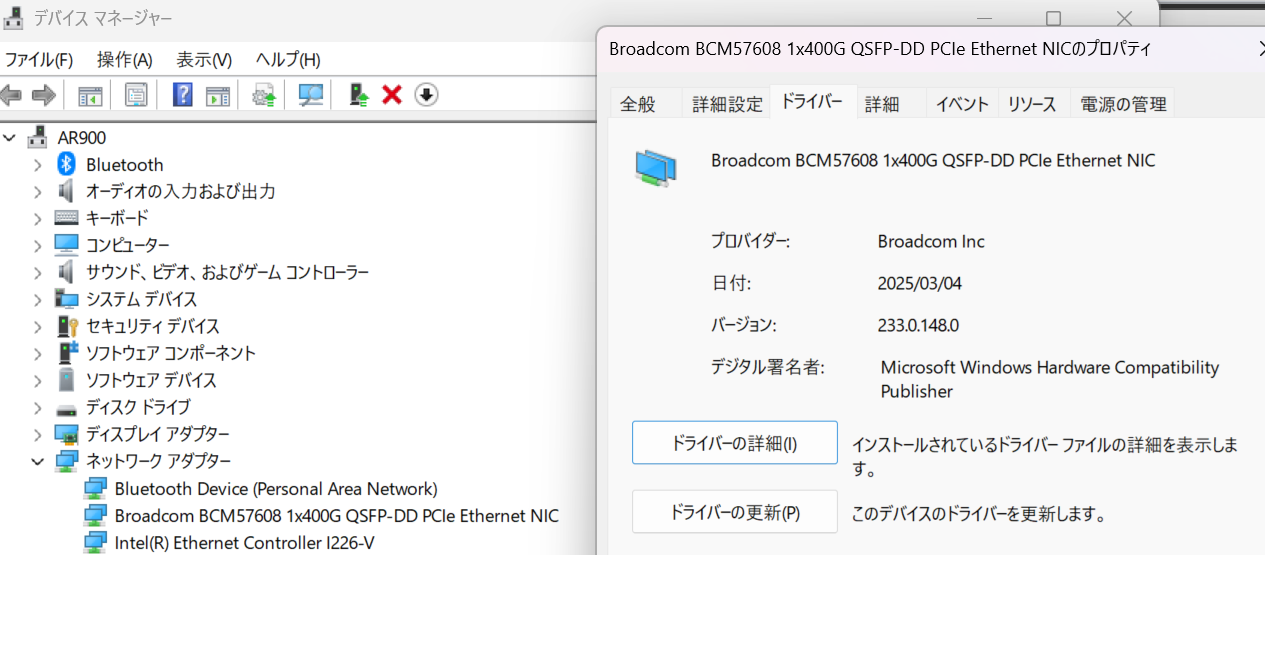This screenshot has width=1265, height=648.
Task: Click the Forward arrow toolbar icon
Action: pyautogui.click(x=43, y=95)
